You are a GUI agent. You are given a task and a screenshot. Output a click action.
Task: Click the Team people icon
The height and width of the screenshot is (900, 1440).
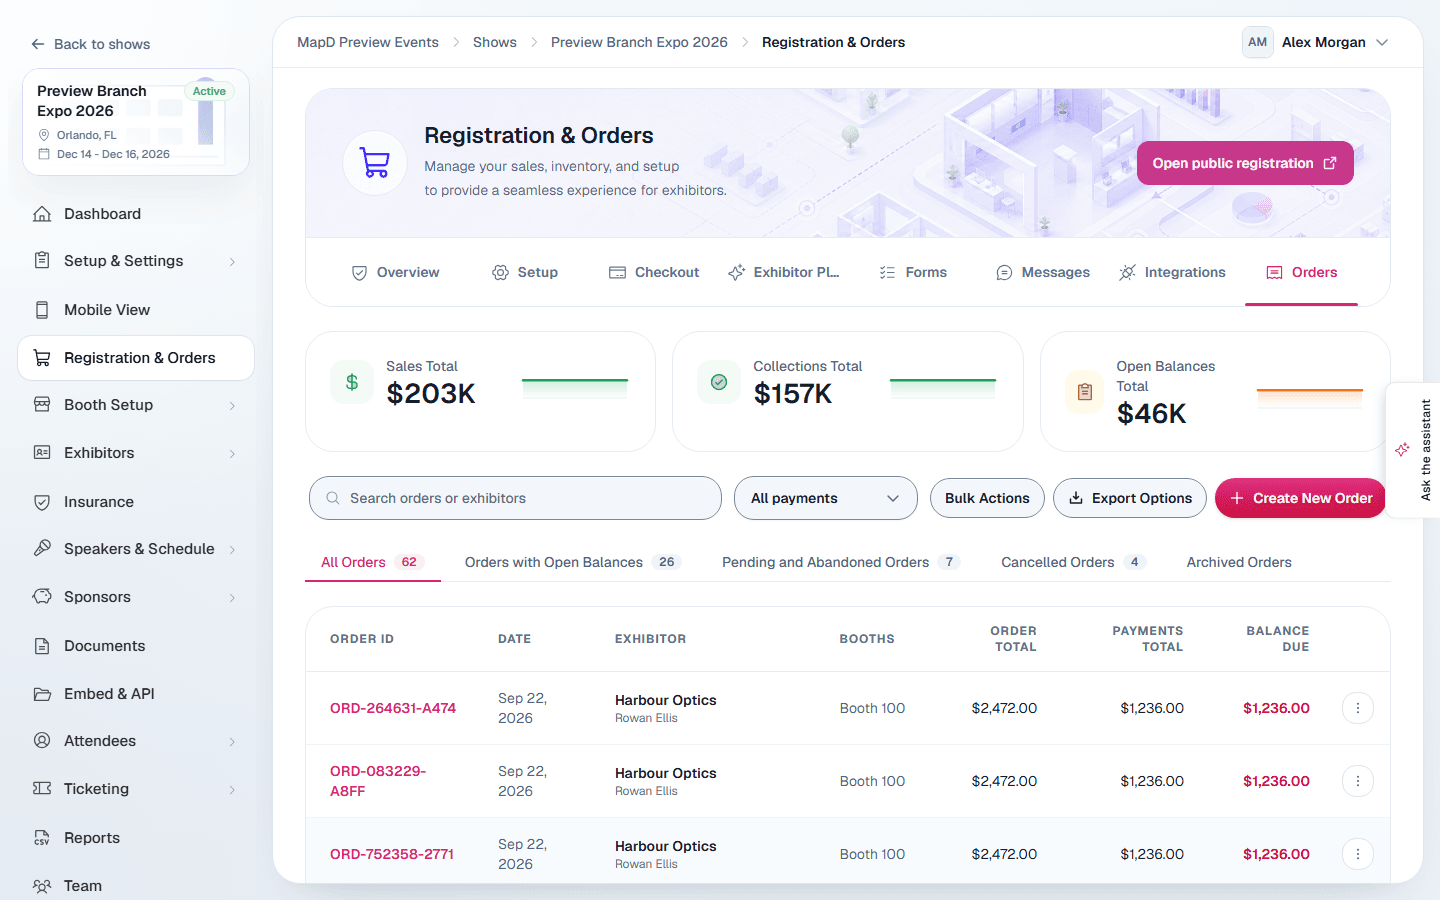[x=42, y=886]
